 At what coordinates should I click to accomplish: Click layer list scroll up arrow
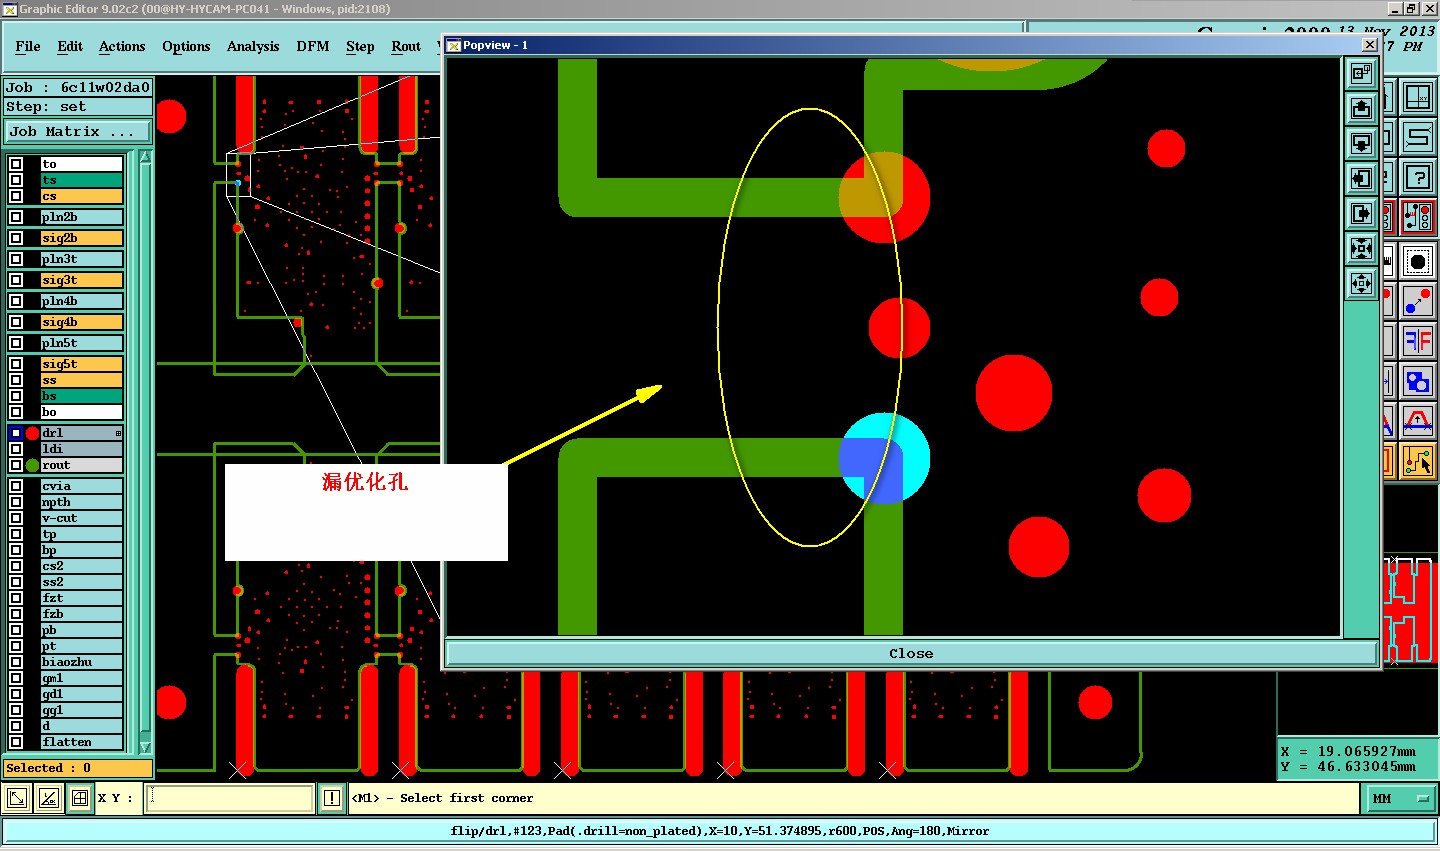coord(145,157)
